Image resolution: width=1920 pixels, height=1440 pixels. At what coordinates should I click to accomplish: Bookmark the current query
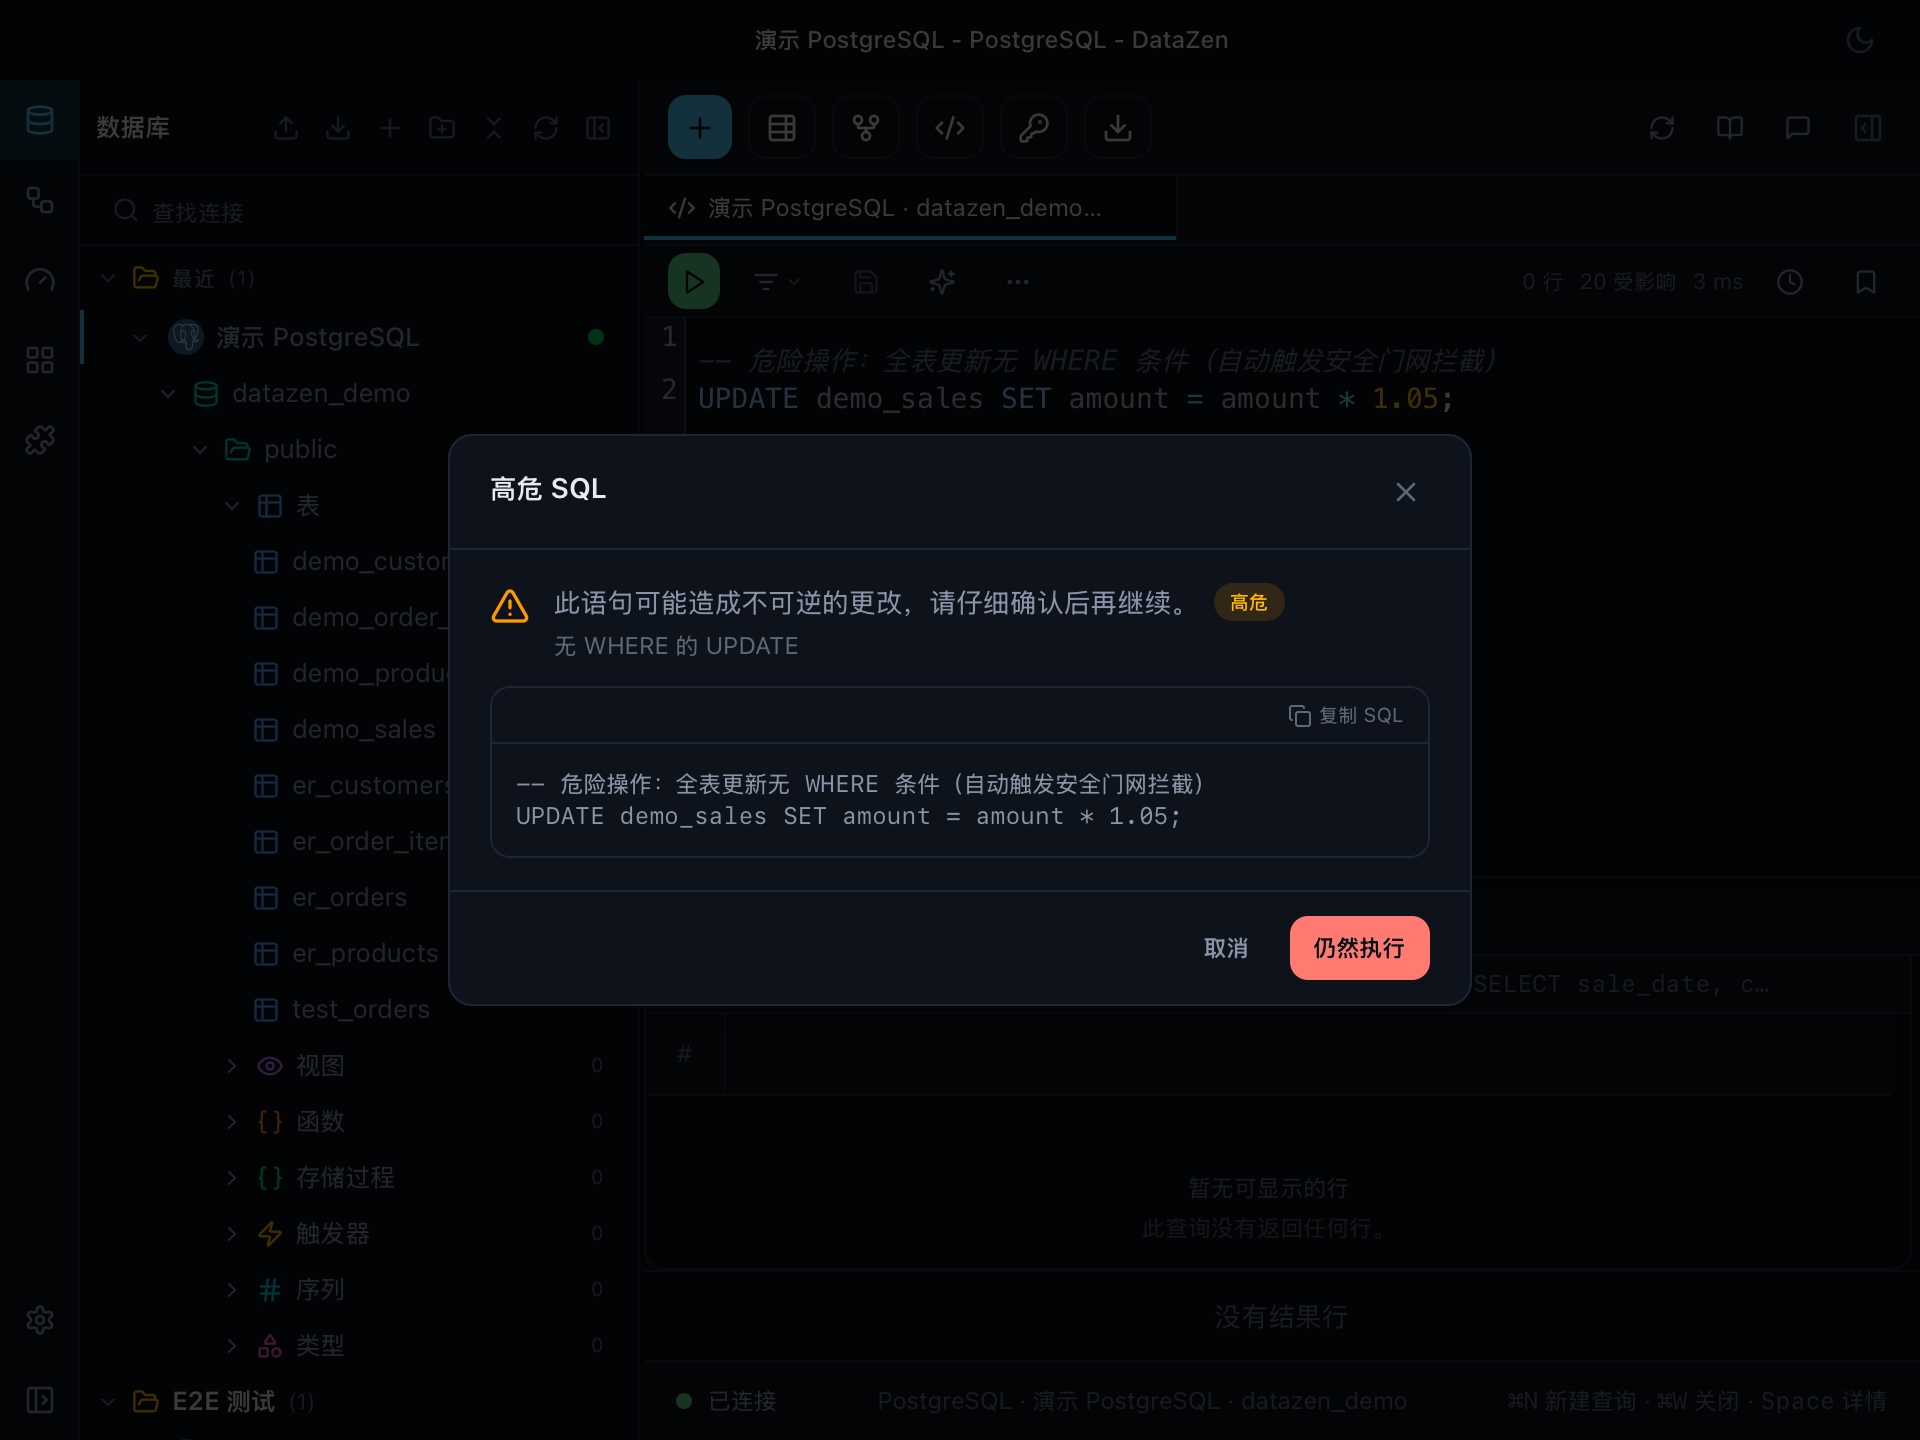tap(1866, 282)
